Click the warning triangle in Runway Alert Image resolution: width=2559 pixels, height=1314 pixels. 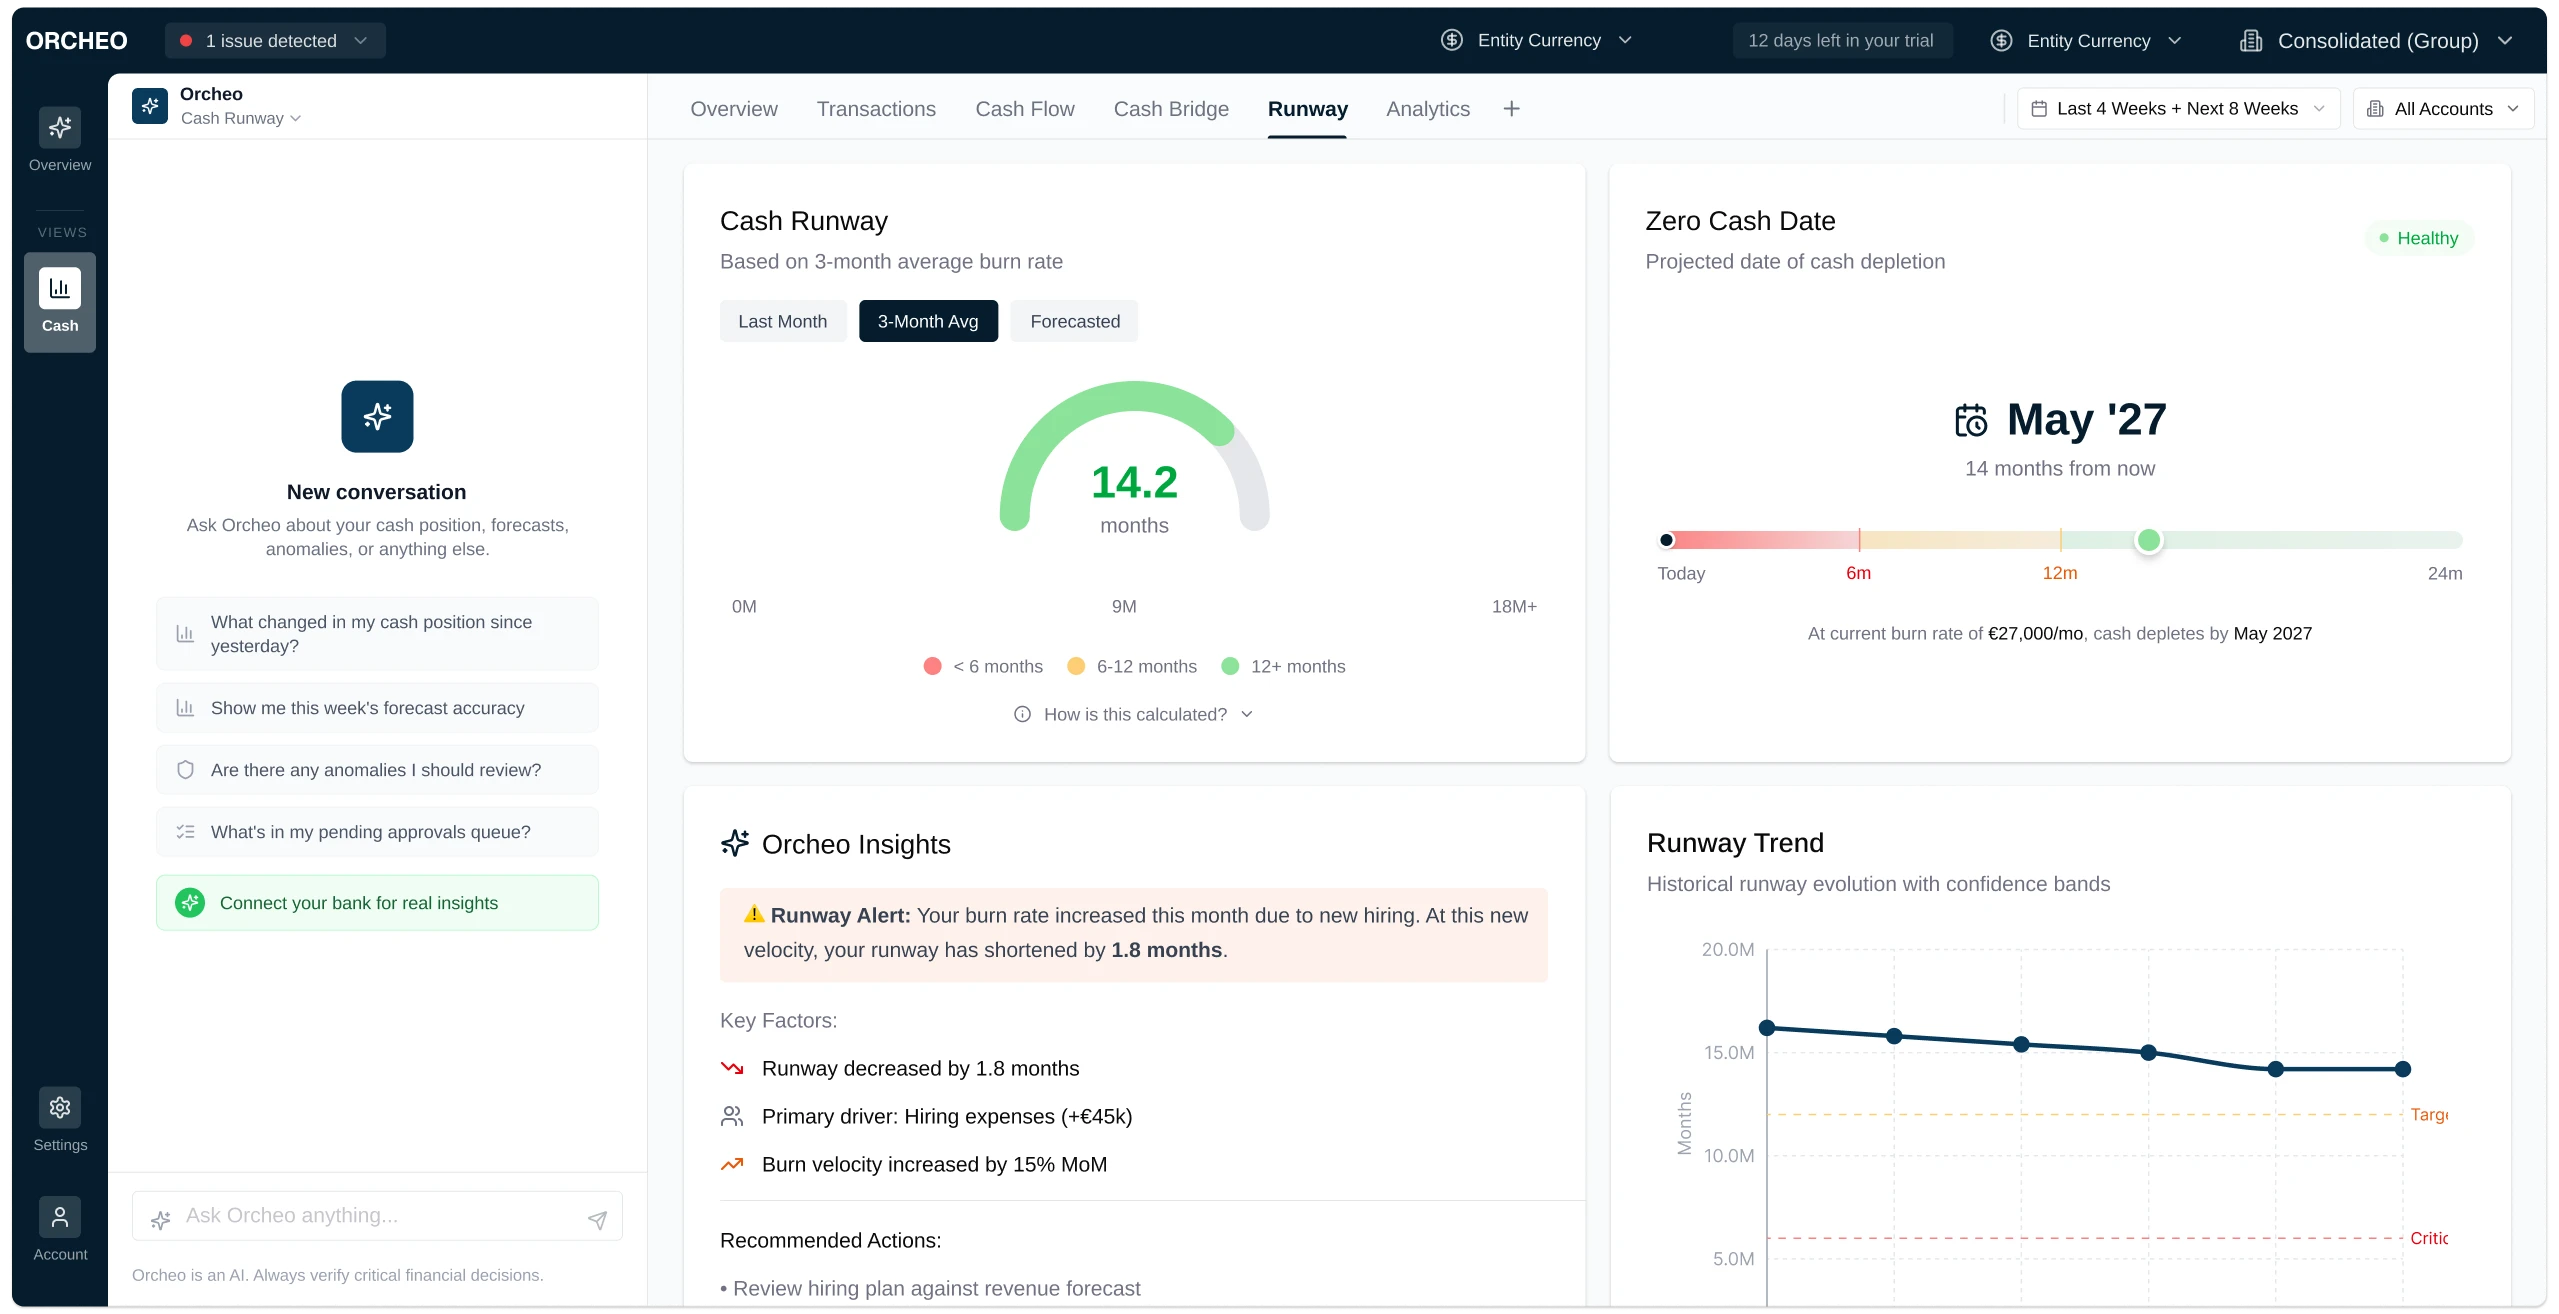754,914
